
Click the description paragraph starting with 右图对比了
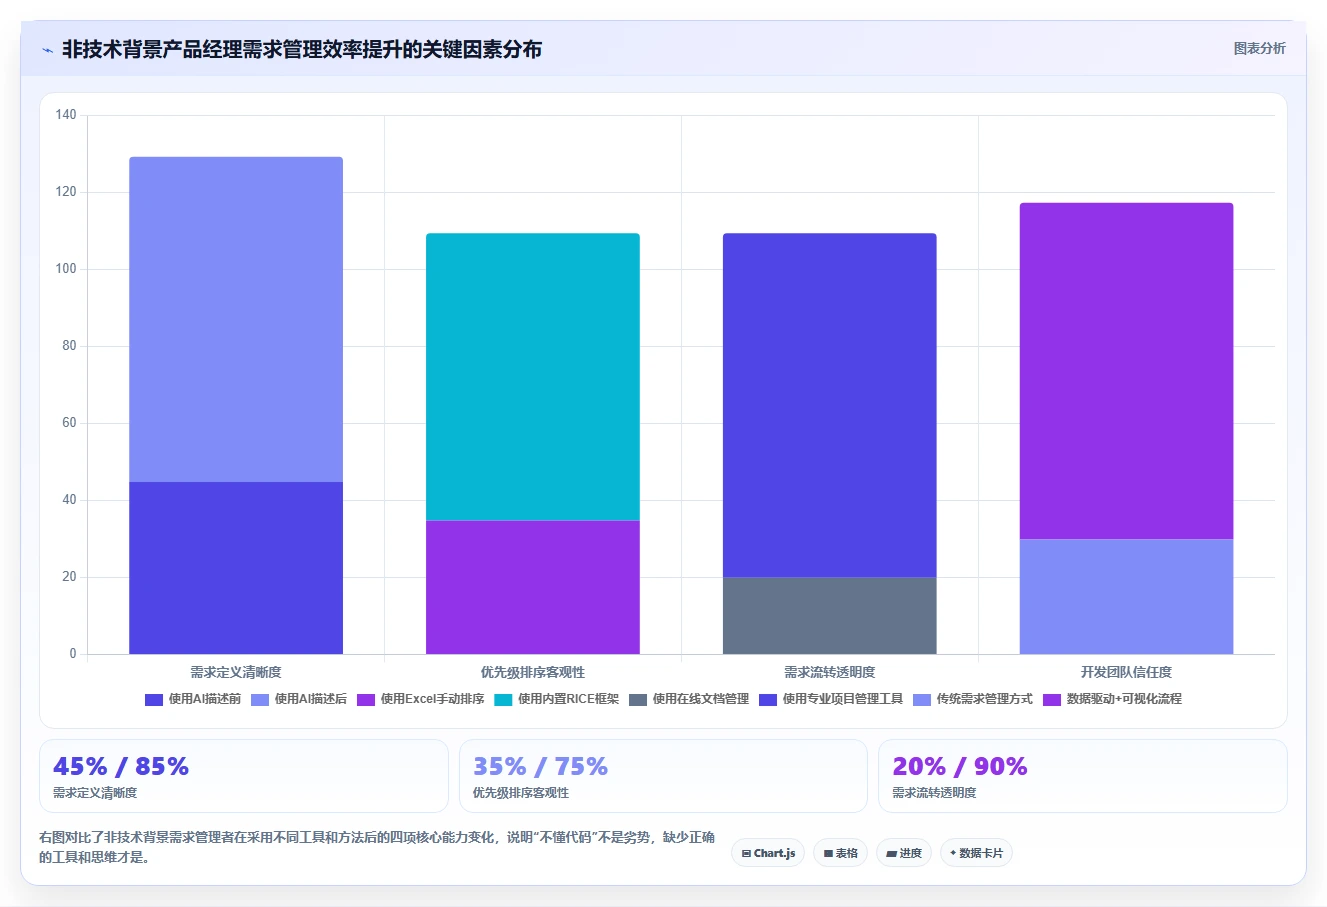click(377, 847)
